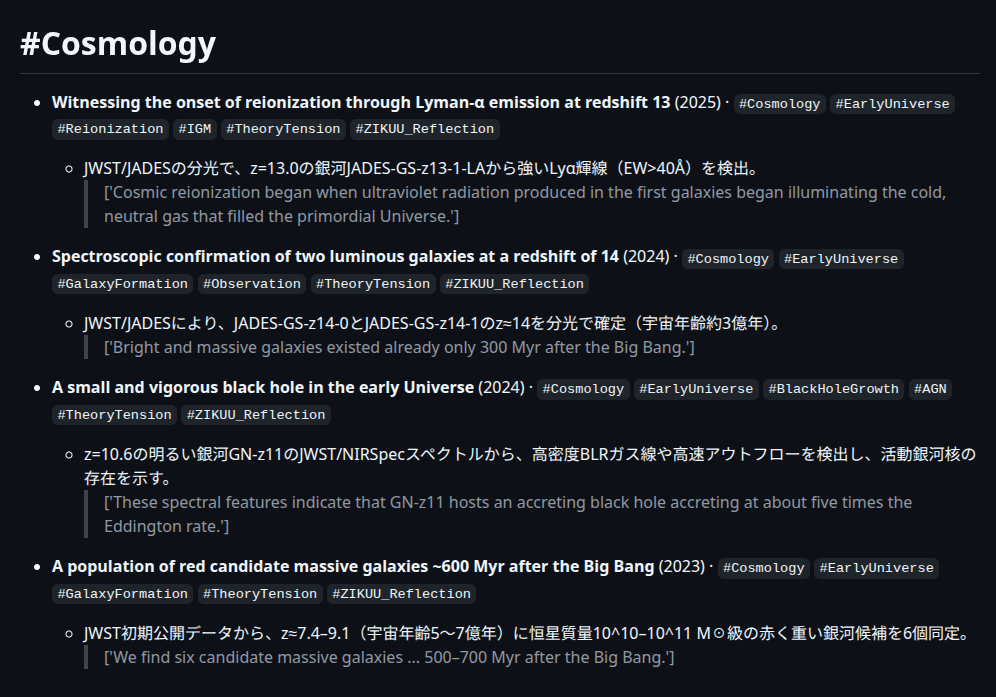Click #ZIKUU_Reflection tag in the black hole entry
Image resolution: width=996 pixels, height=697 pixels.
click(x=255, y=415)
